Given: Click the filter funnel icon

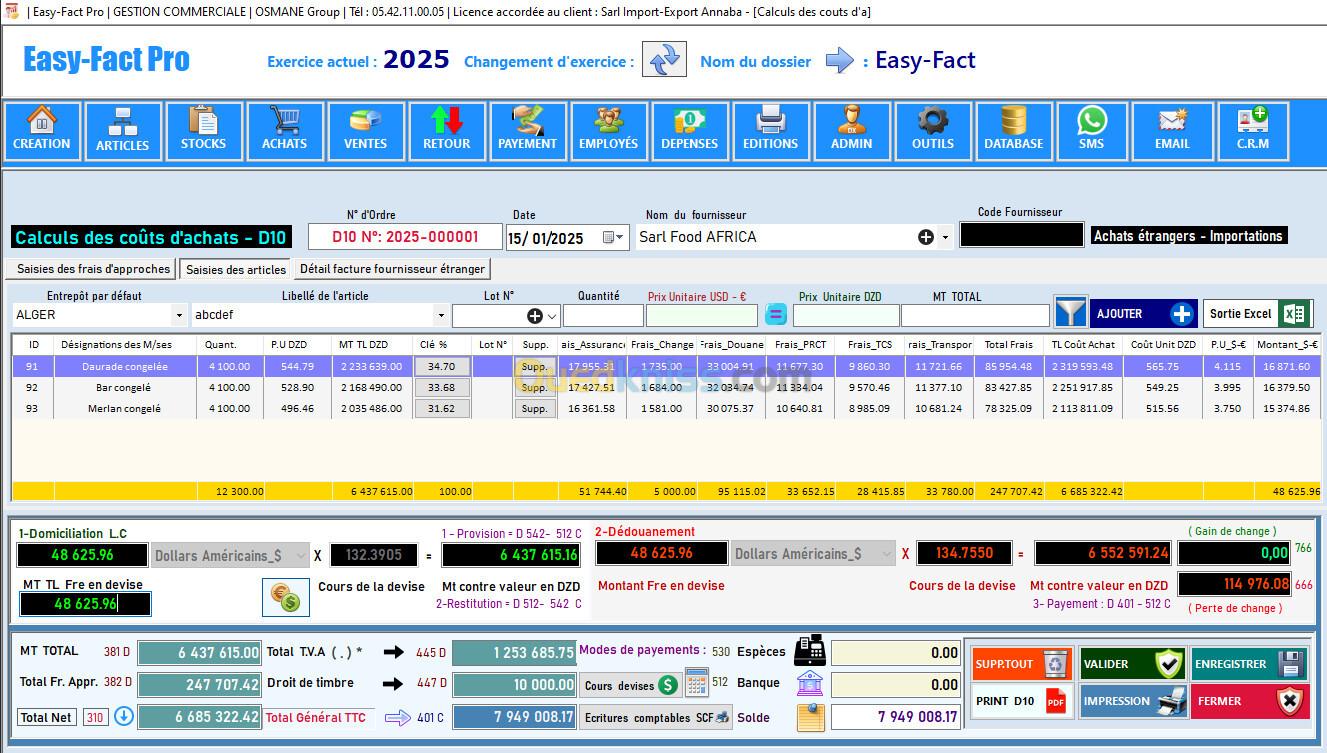Looking at the screenshot, I should point(1070,314).
